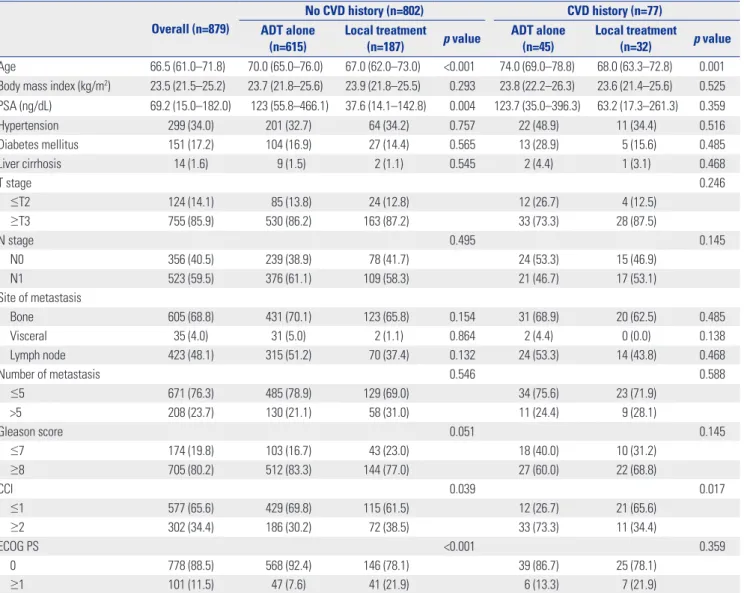
Task: Click the value 568 (92.4)
Action: 288,565
